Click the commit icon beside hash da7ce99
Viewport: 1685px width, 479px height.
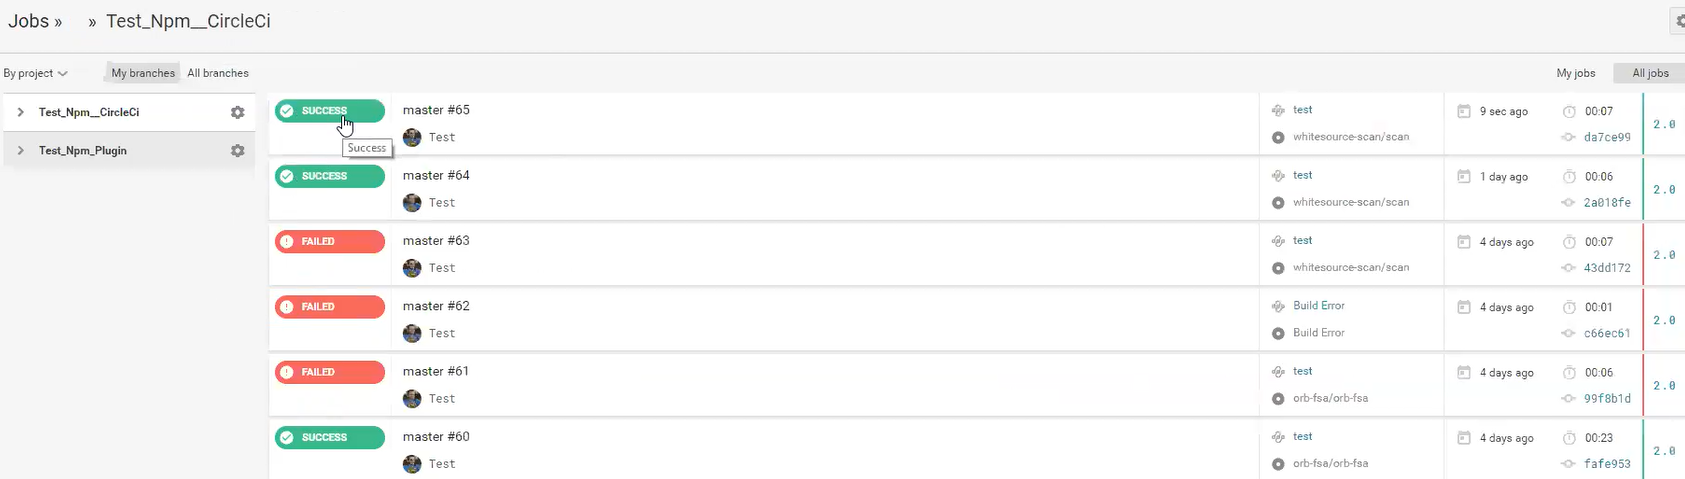[1568, 137]
